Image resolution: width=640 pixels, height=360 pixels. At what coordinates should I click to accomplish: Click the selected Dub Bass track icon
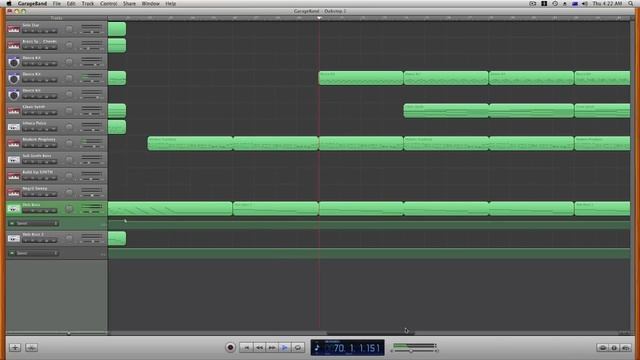point(13,209)
